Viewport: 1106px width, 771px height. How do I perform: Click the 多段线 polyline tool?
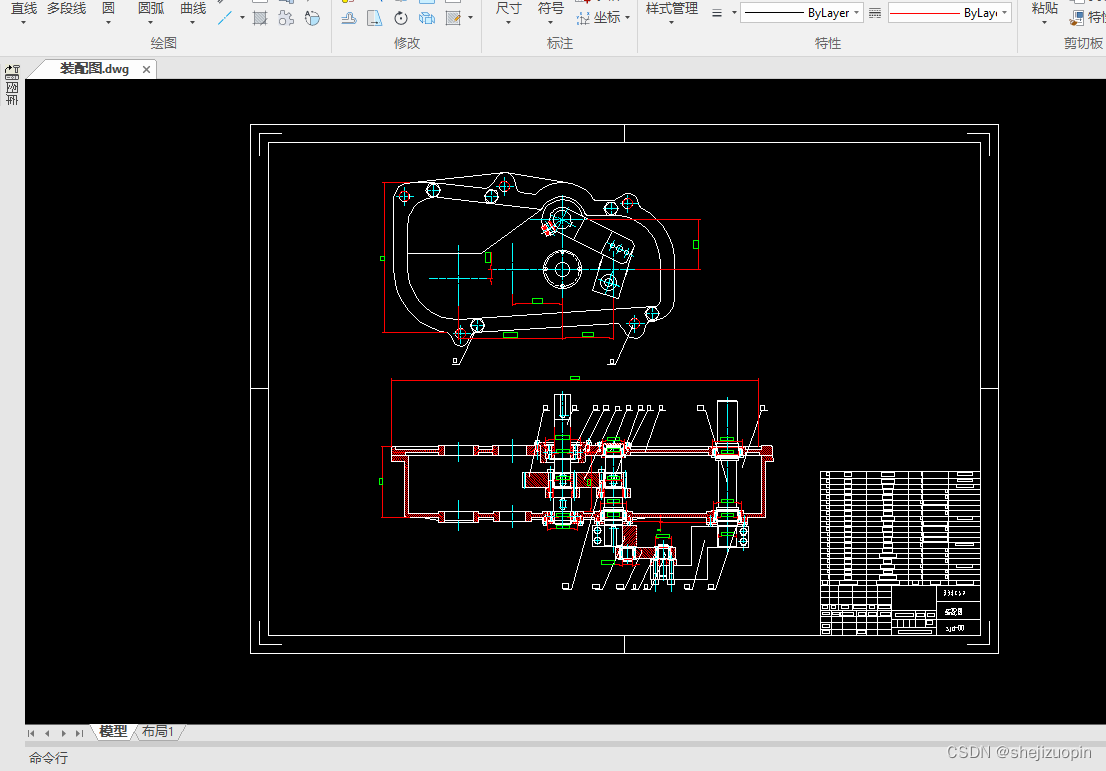click(66, 8)
